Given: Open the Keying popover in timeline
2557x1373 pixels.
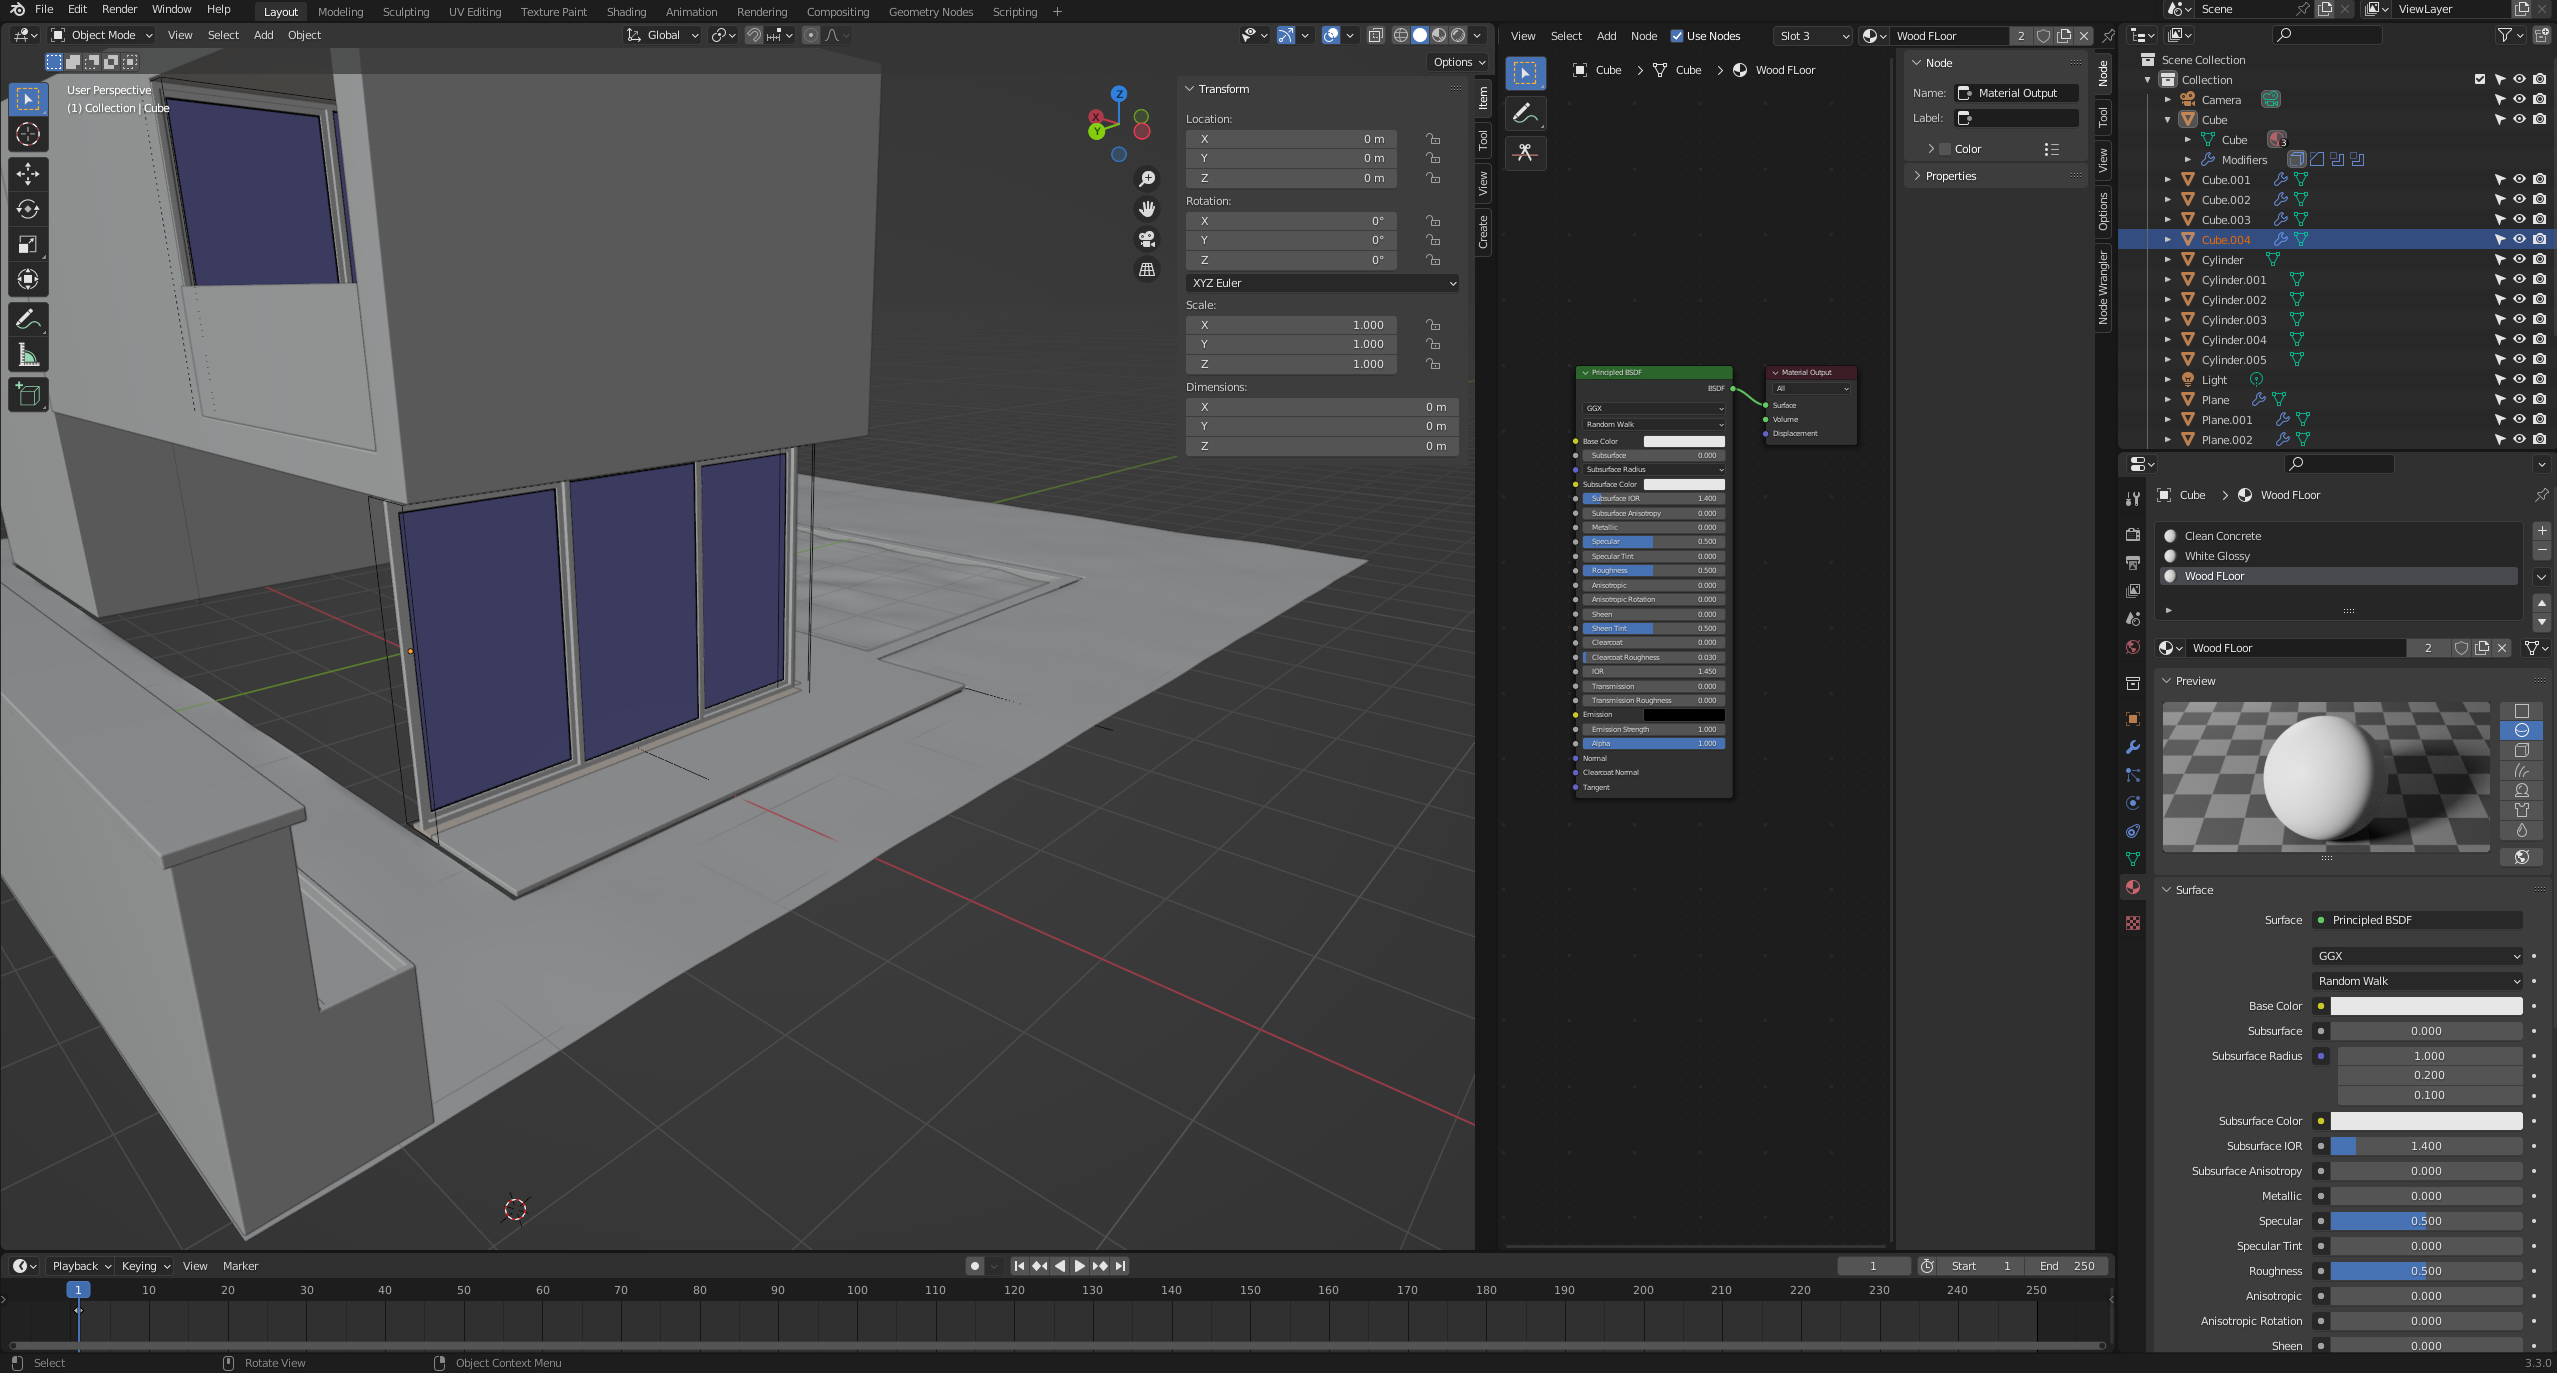Looking at the screenshot, I should [145, 1266].
